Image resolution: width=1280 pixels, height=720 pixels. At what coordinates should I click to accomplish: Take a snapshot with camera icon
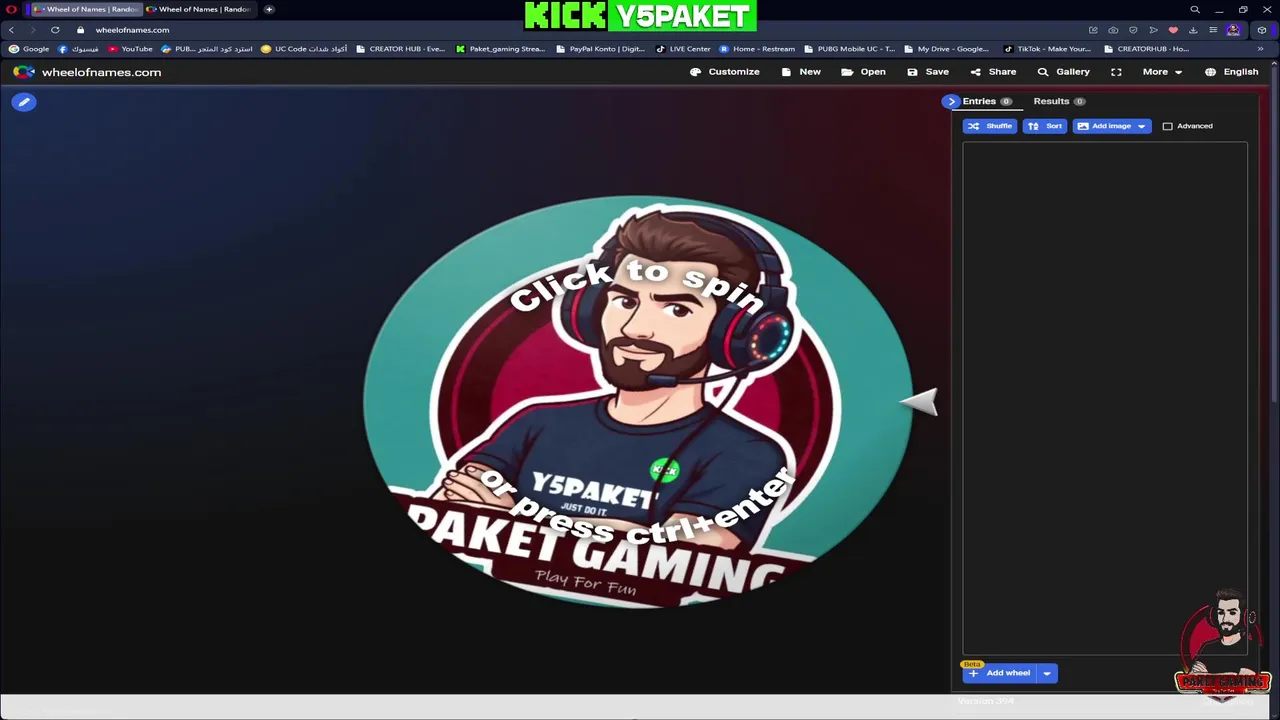[x=1113, y=30]
